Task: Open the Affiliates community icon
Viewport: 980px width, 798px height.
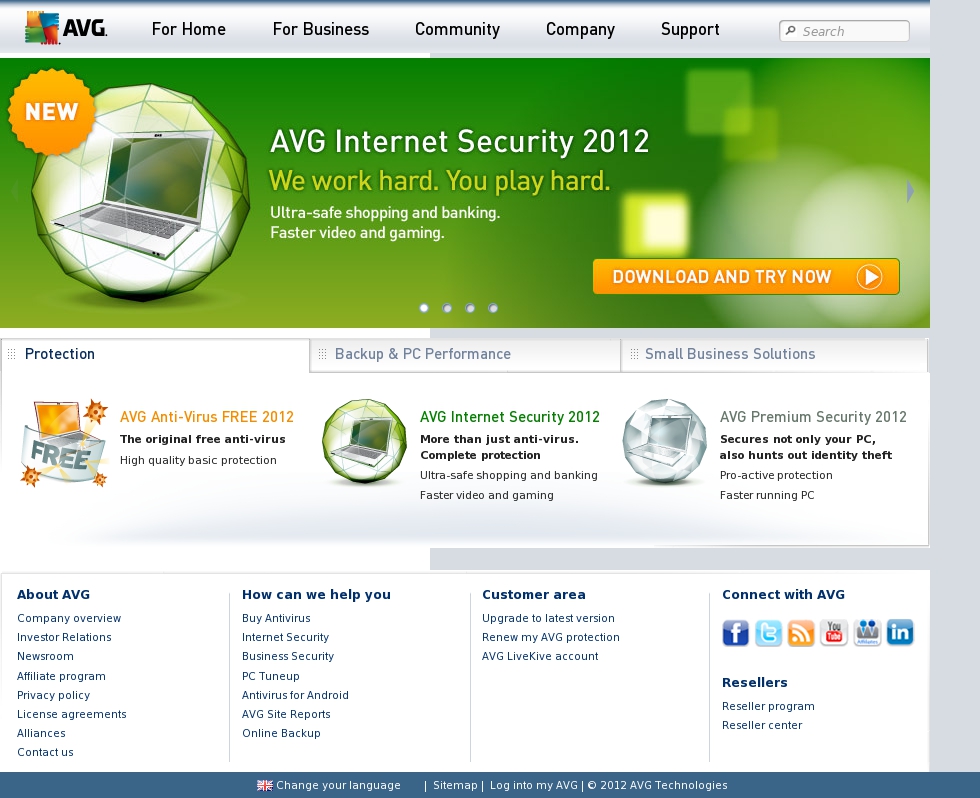Action: [867, 633]
